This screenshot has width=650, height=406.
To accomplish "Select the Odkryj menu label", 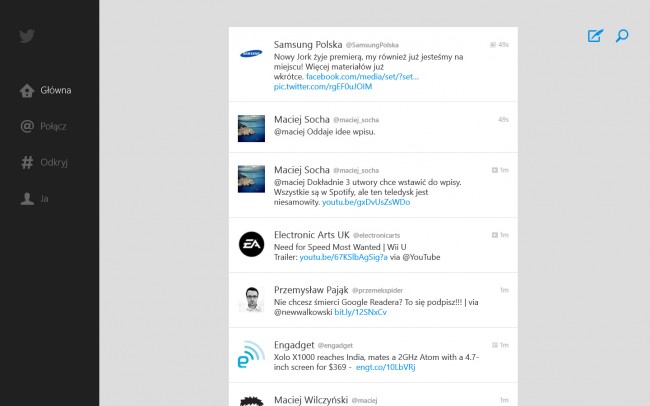I will pos(54,163).
